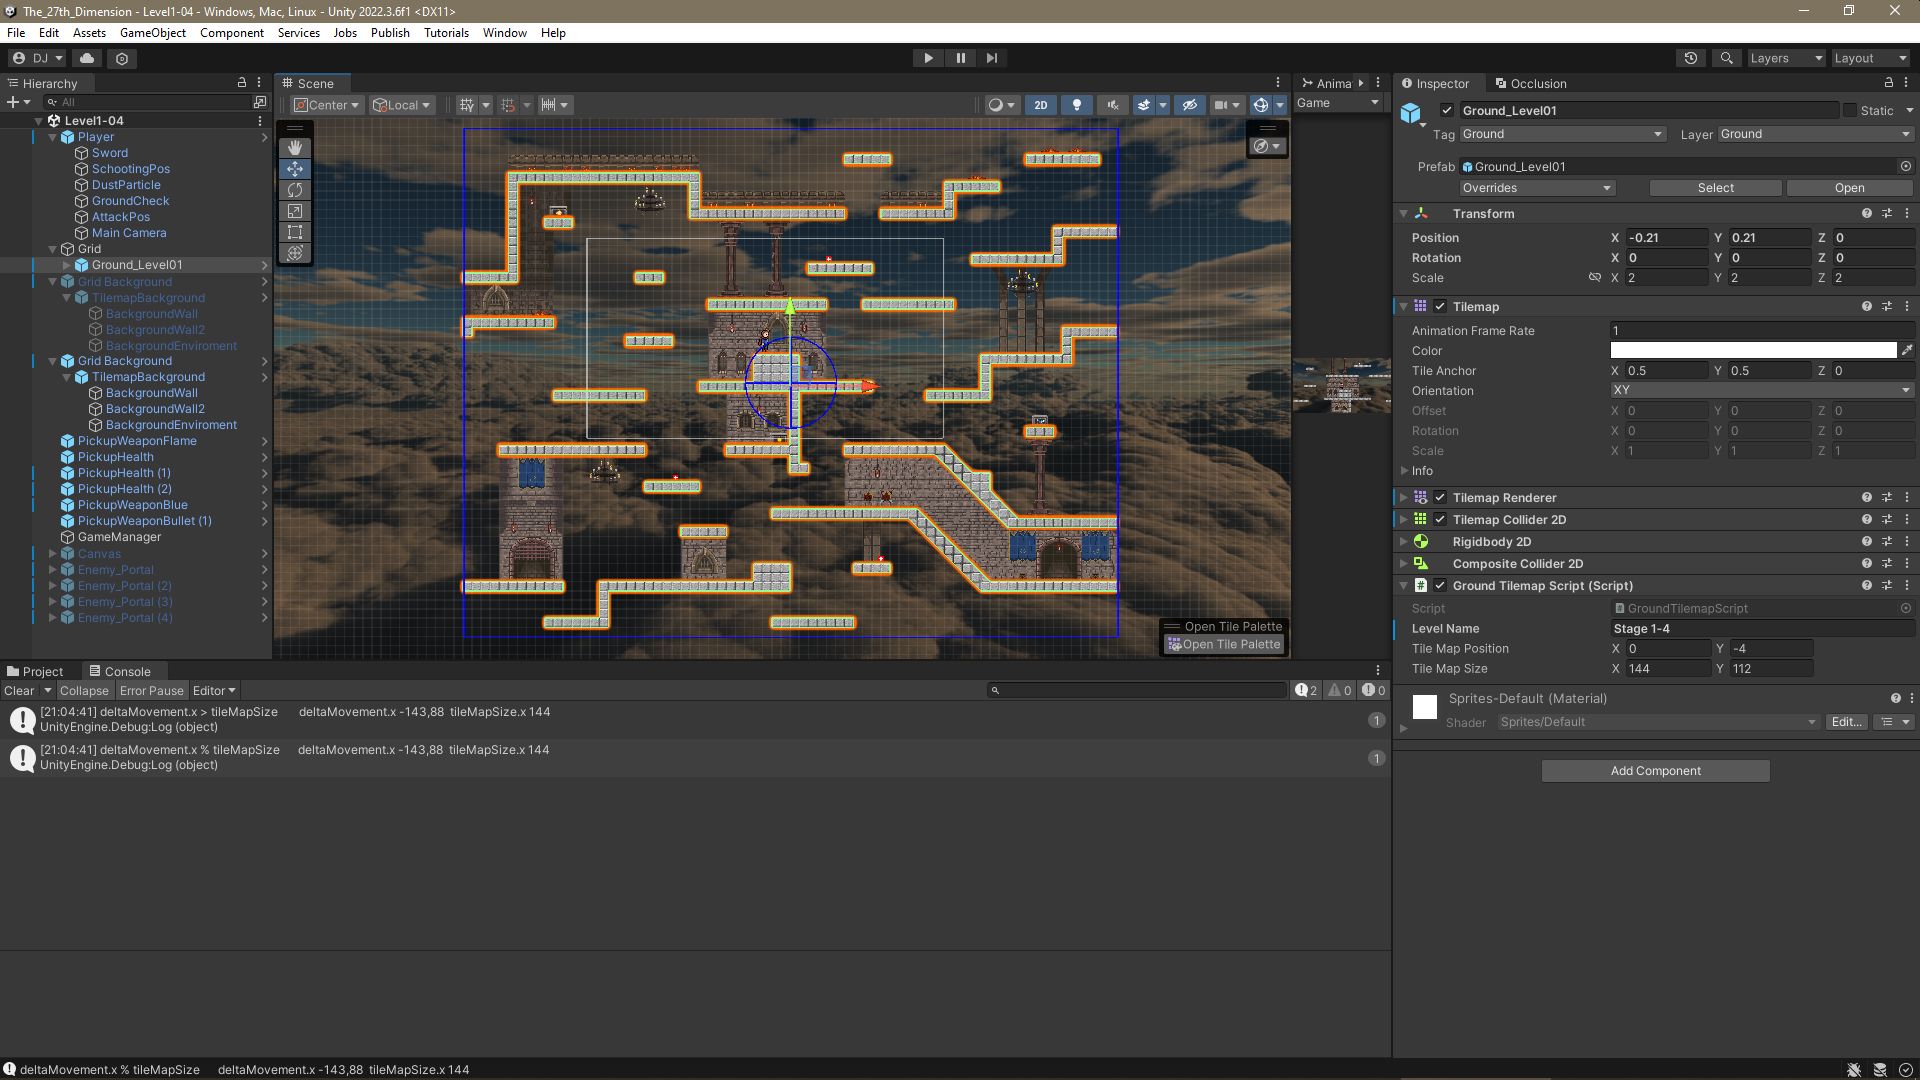Click the Add Component button
The height and width of the screenshot is (1080, 1920).
click(1654, 770)
